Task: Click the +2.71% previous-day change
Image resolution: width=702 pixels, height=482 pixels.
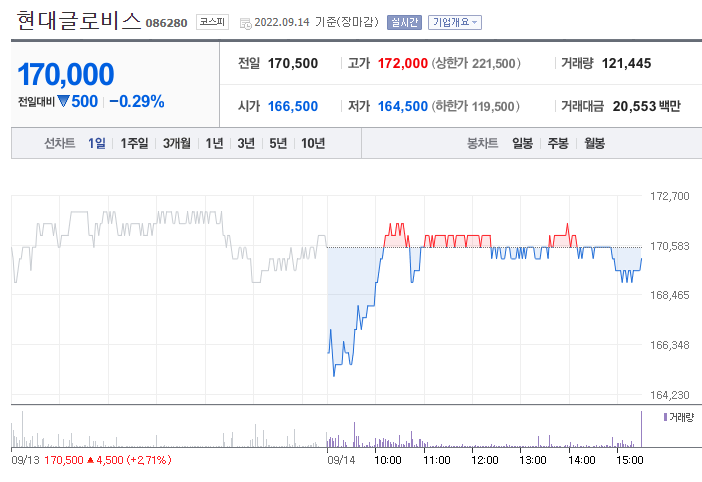Action: pos(149,460)
